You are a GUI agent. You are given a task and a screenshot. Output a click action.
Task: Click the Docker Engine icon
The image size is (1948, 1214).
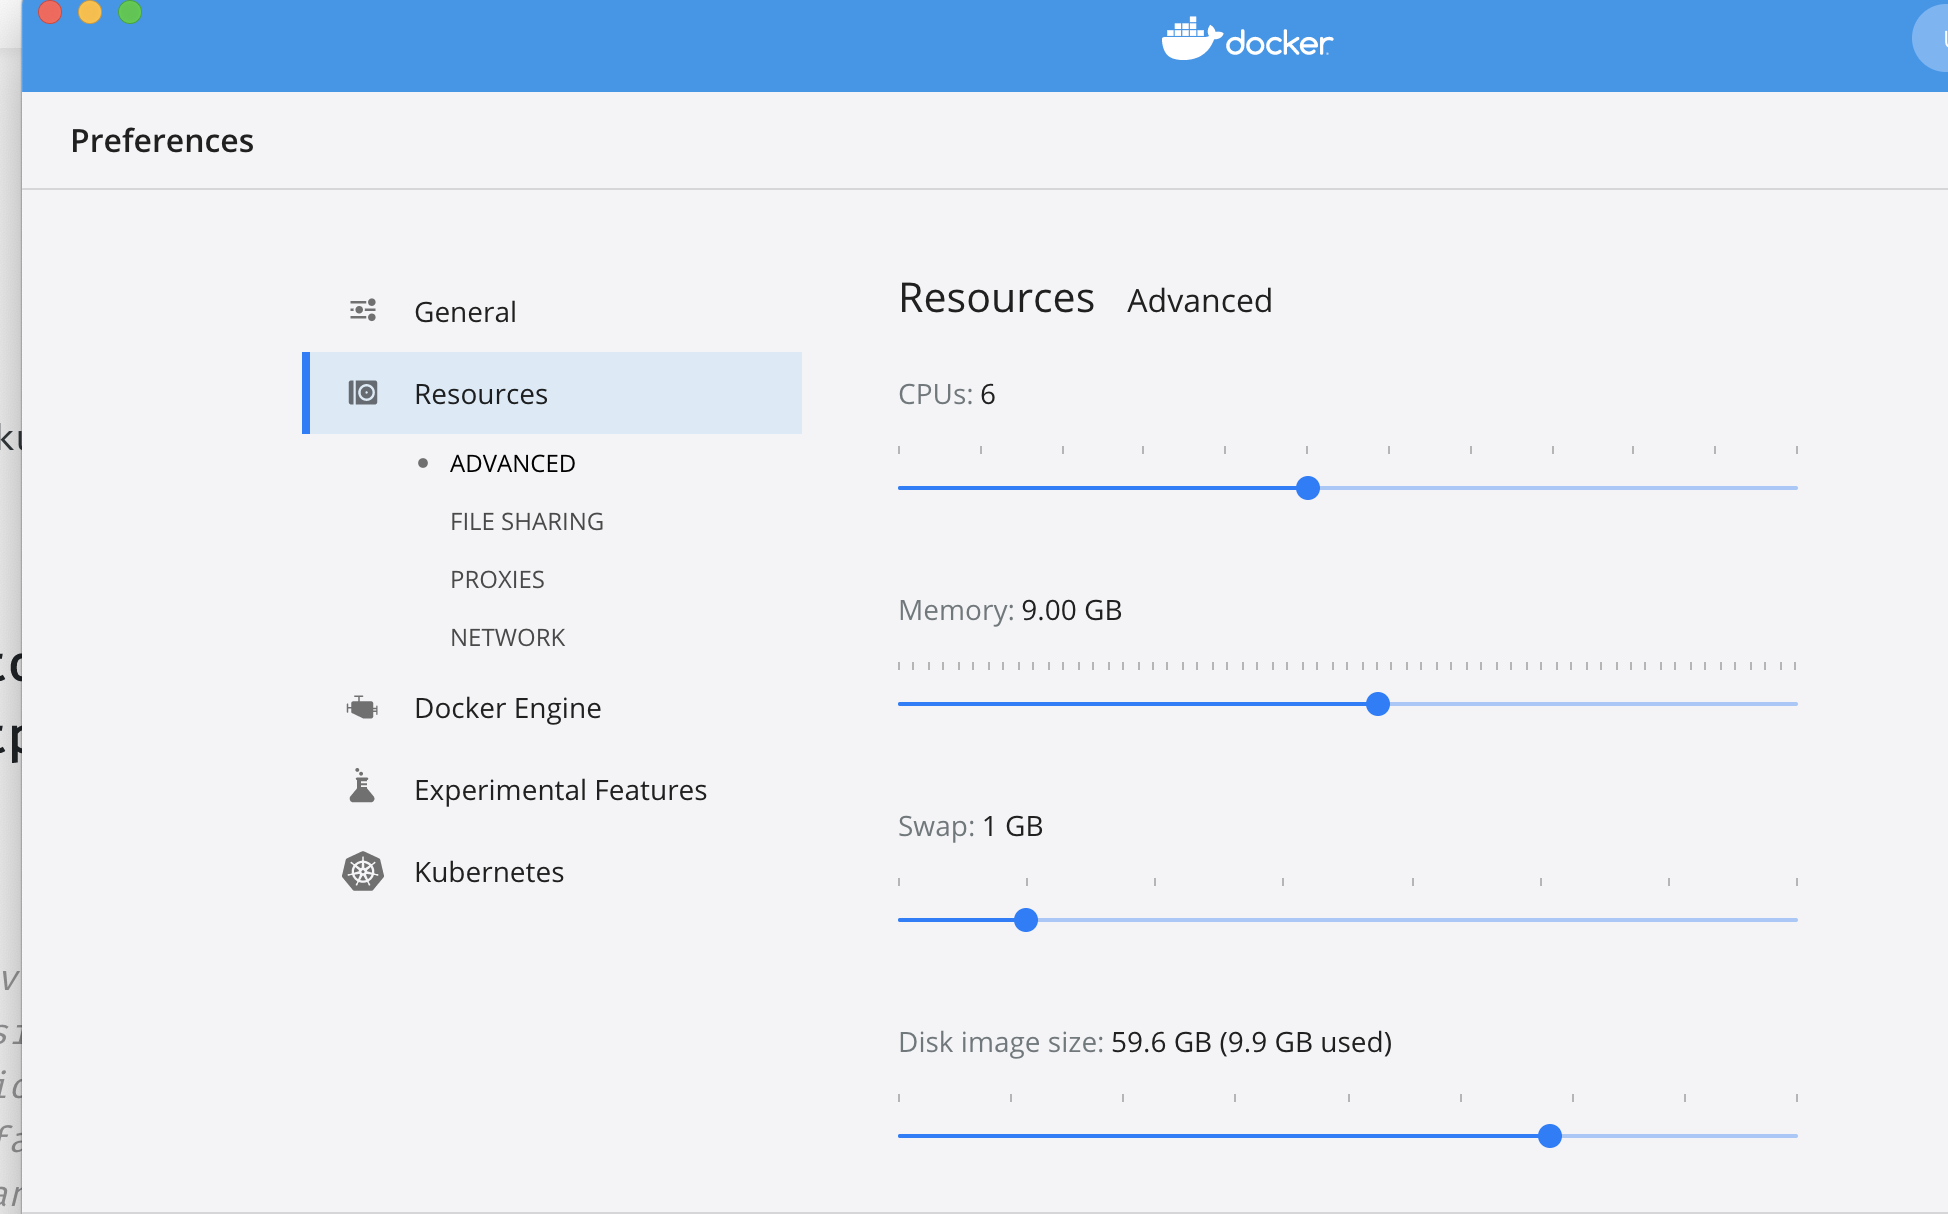(x=362, y=708)
